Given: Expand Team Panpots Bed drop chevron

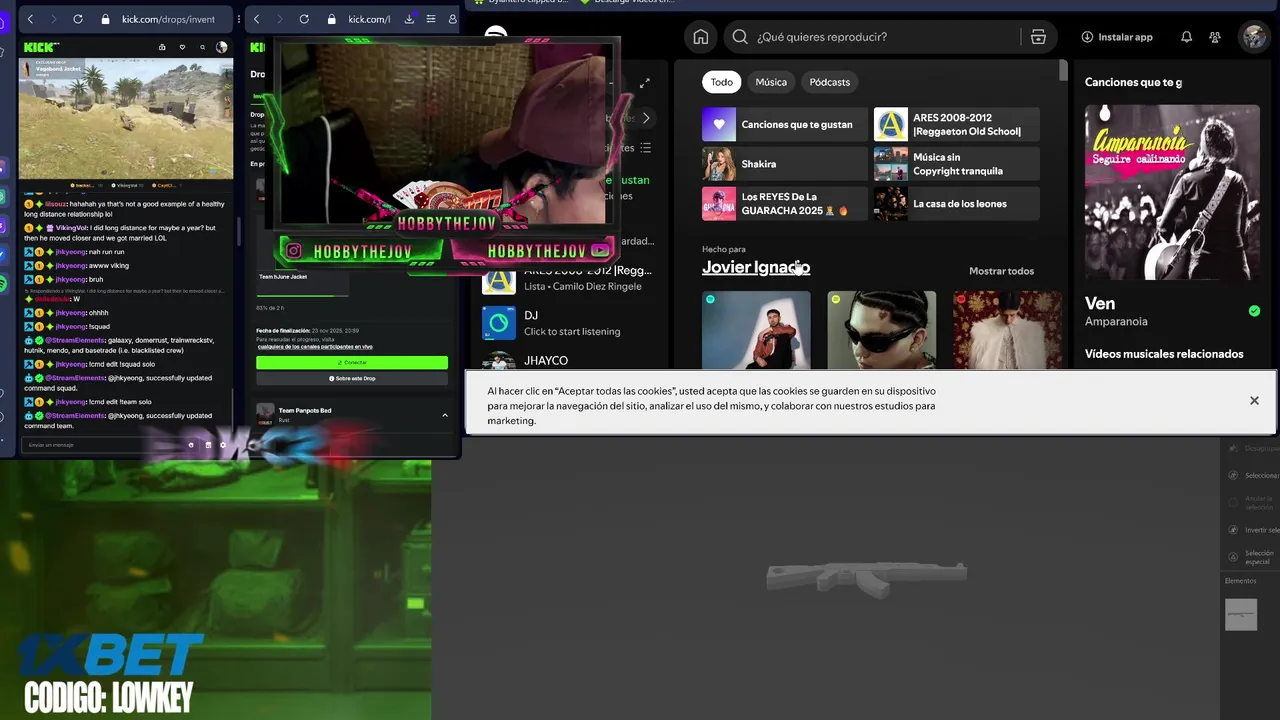Looking at the screenshot, I should tap(445, 415).
